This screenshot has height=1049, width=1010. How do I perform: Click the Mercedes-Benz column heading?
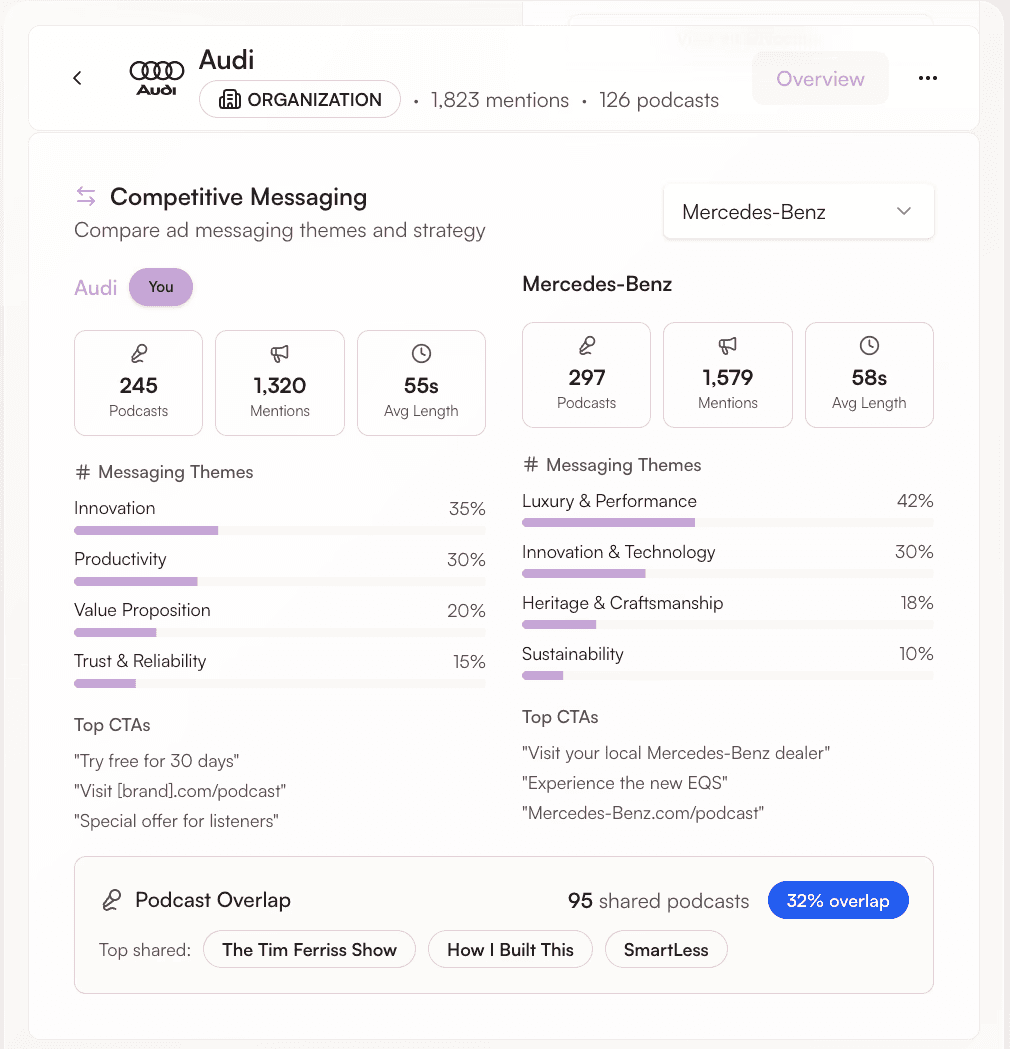(597, 284)
